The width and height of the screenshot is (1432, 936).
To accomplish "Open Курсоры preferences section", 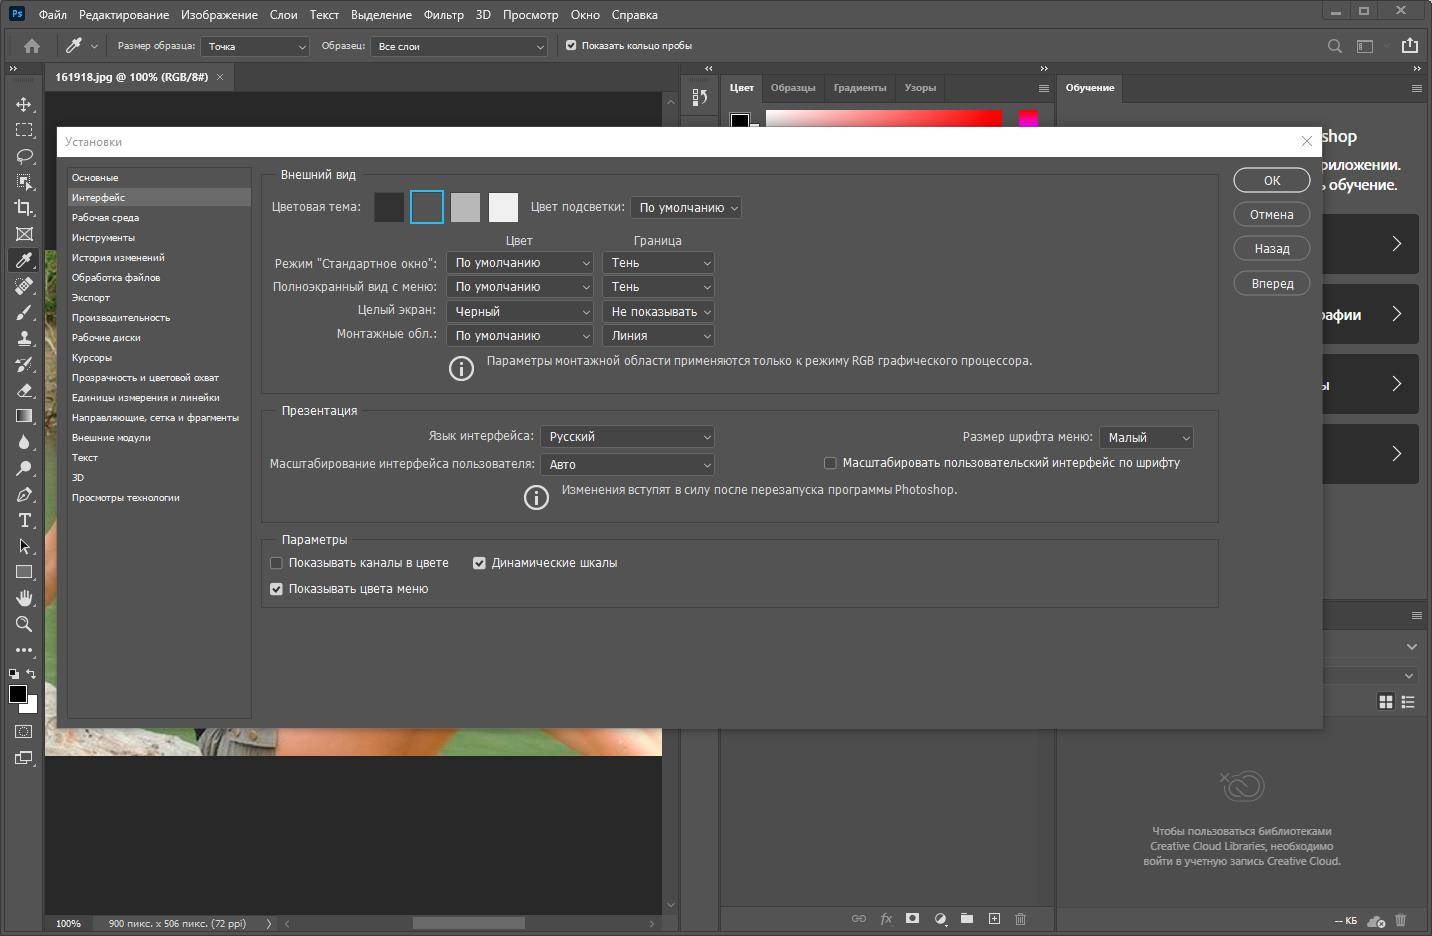I will [x=159, y=357].
